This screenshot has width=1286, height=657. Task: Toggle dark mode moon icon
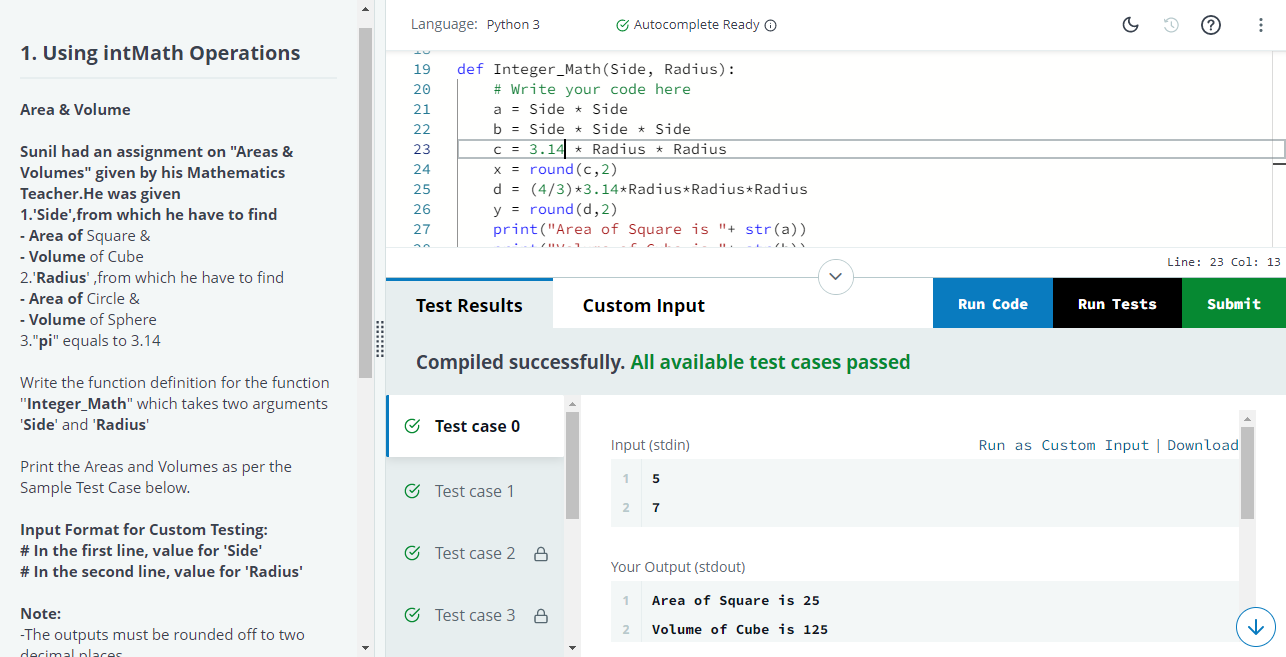pyautogui.click(x=1131, y=25)
